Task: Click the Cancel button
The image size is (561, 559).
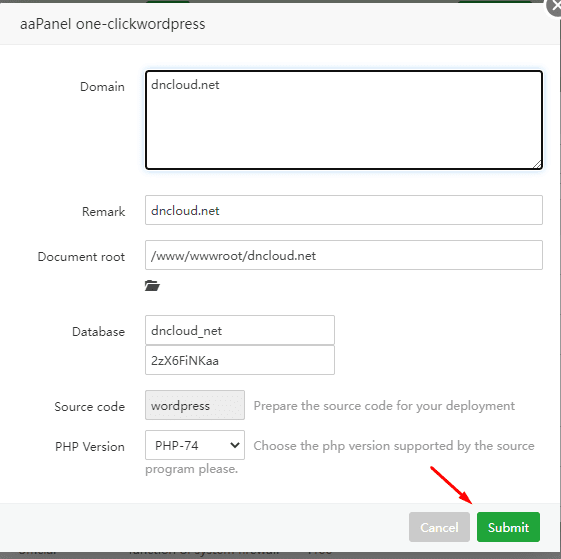Action: (x=439, y=527)
